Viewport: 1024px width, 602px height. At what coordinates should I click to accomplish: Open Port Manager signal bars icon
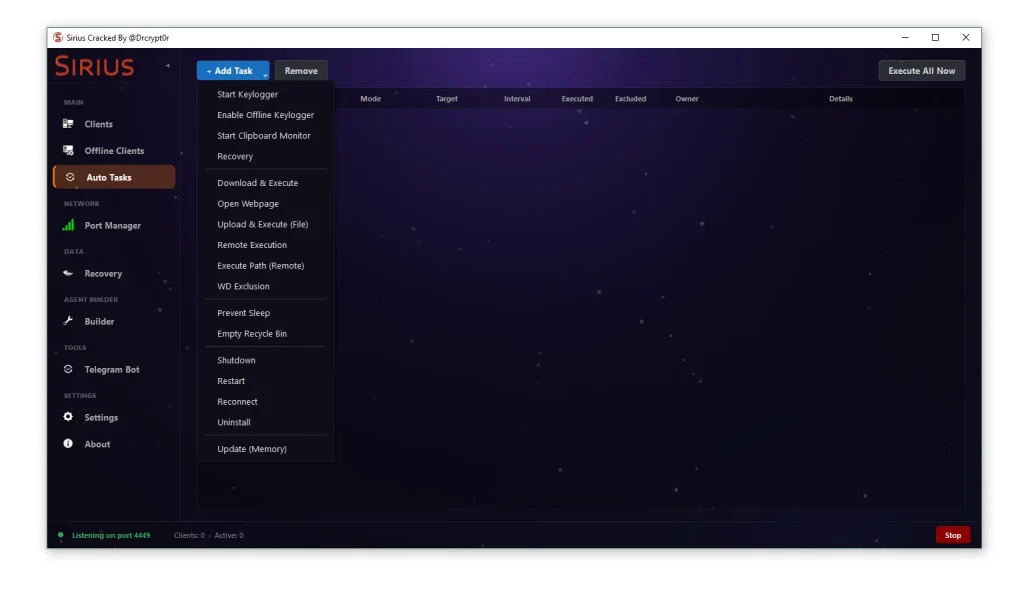pyautogui.click(x=68, y=226)
